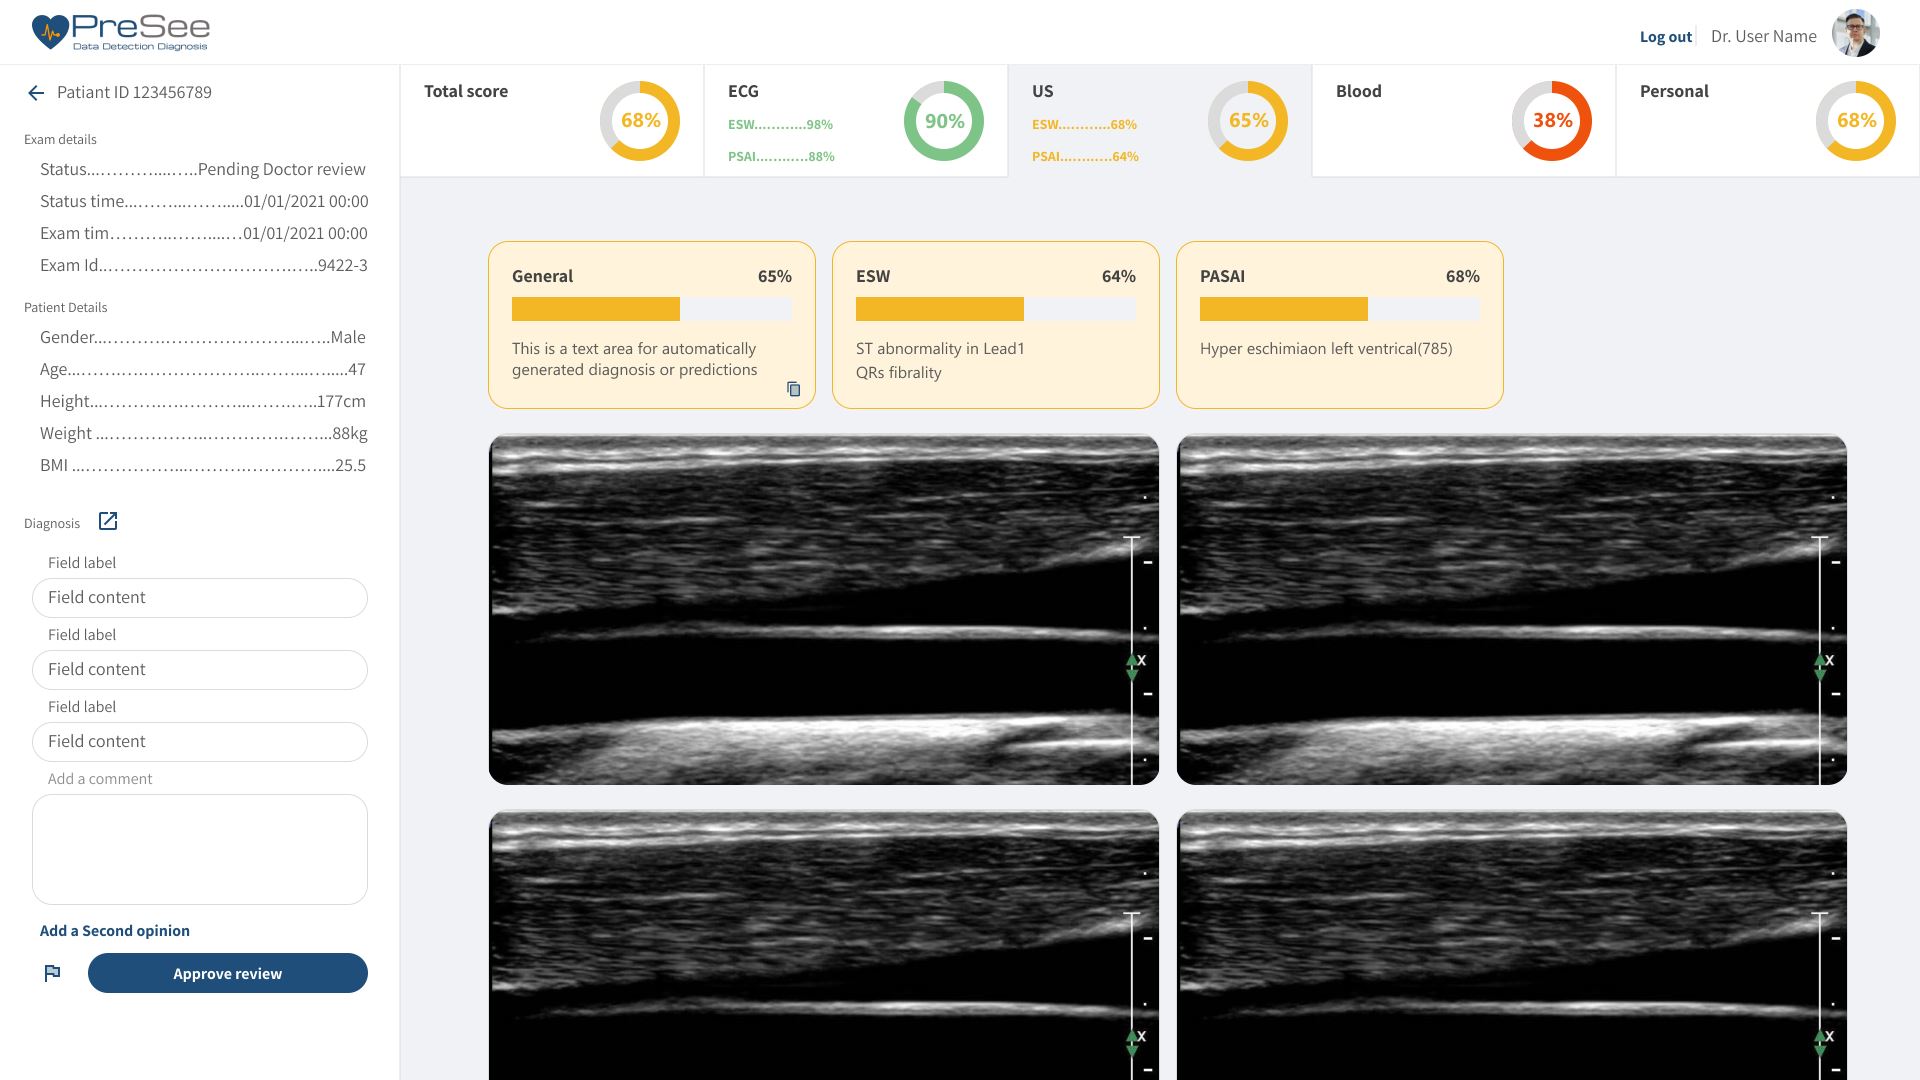Screen dimensions: 1920x1080
Task: Click the Log out link
Action: click(x=1666, y=37)
